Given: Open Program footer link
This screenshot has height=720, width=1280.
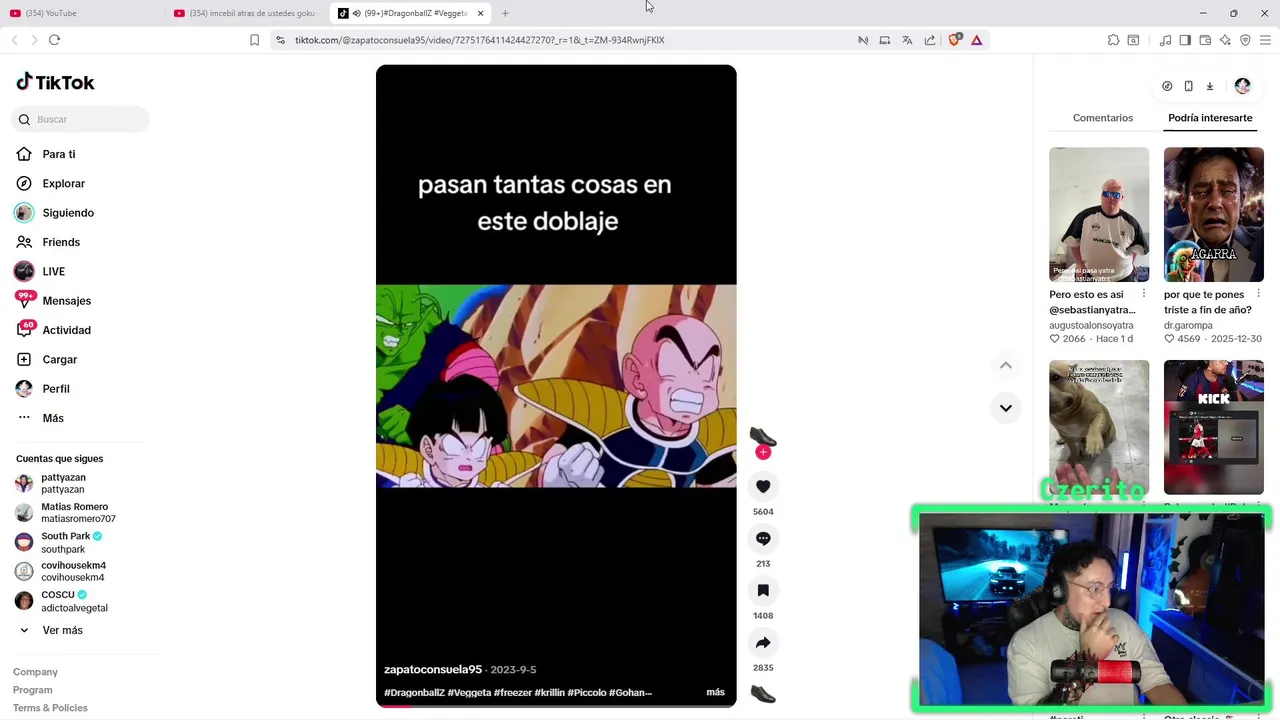Looking at the screenshot, I should [32, 690].
